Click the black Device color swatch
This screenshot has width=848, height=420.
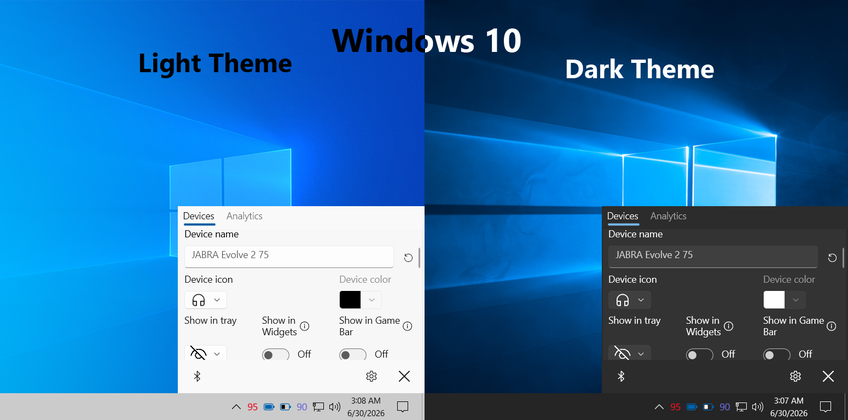350,300
